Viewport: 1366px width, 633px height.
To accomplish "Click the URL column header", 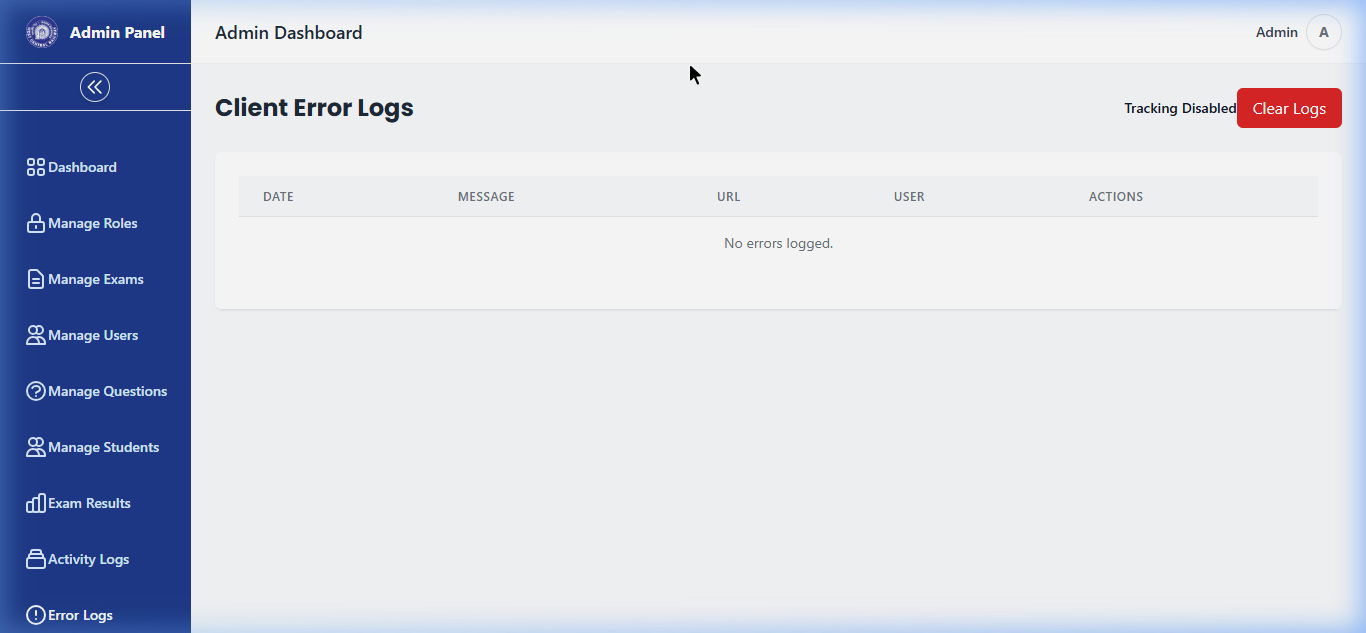I will click(729, 197).
